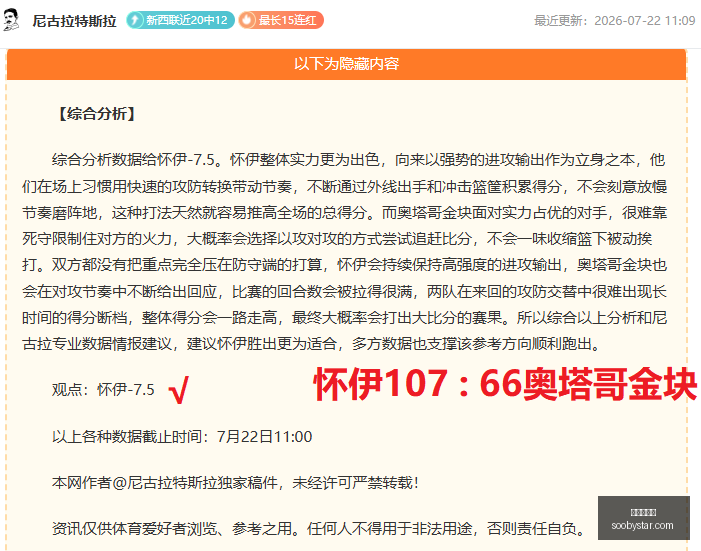The width and height of the screenshot is (701, 551).
Task: Click the 【综合分析】 heading
Action: pyautogui.click(x=97, y=114)
